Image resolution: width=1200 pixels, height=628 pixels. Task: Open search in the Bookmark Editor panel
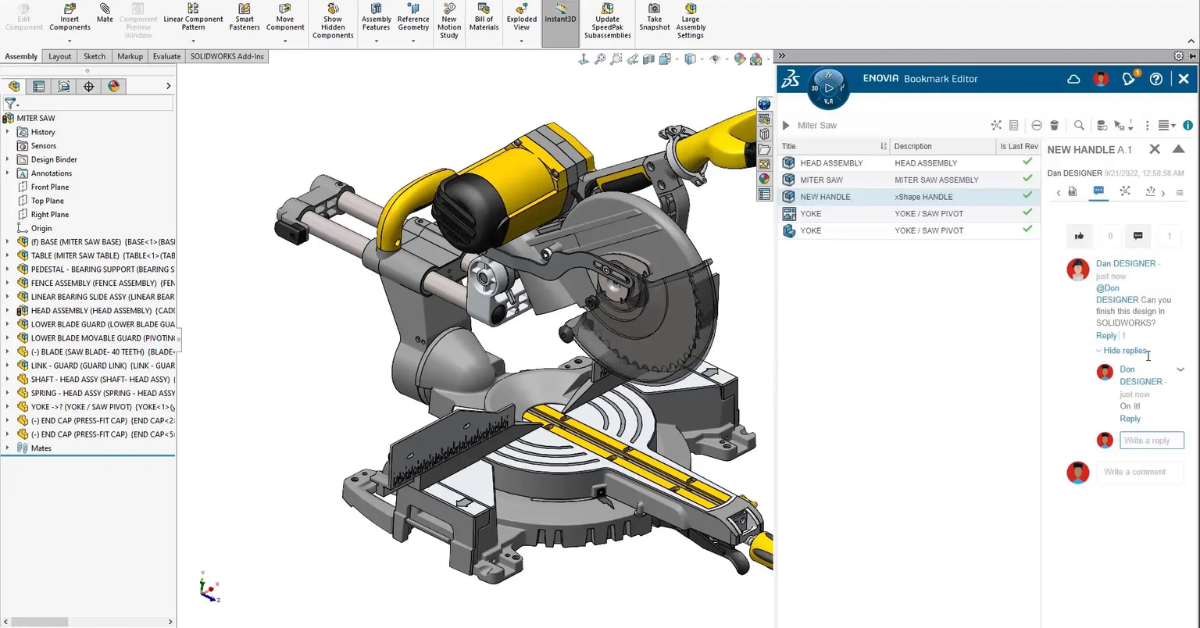pos(1079,125)
